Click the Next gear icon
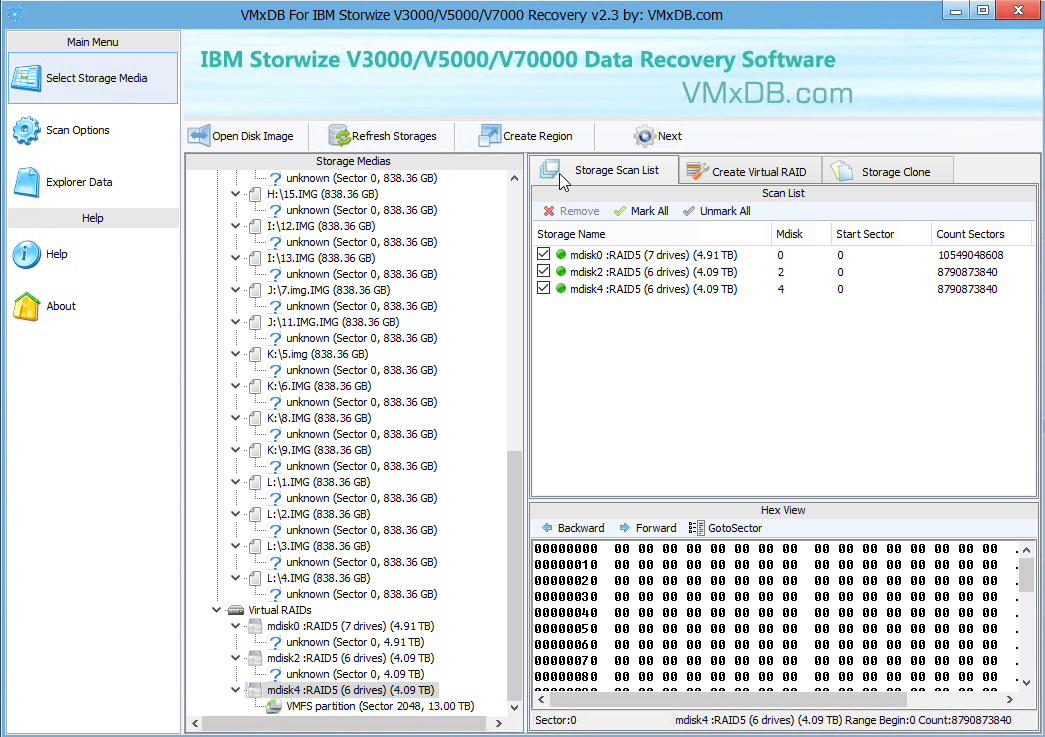 pos(644,136)
